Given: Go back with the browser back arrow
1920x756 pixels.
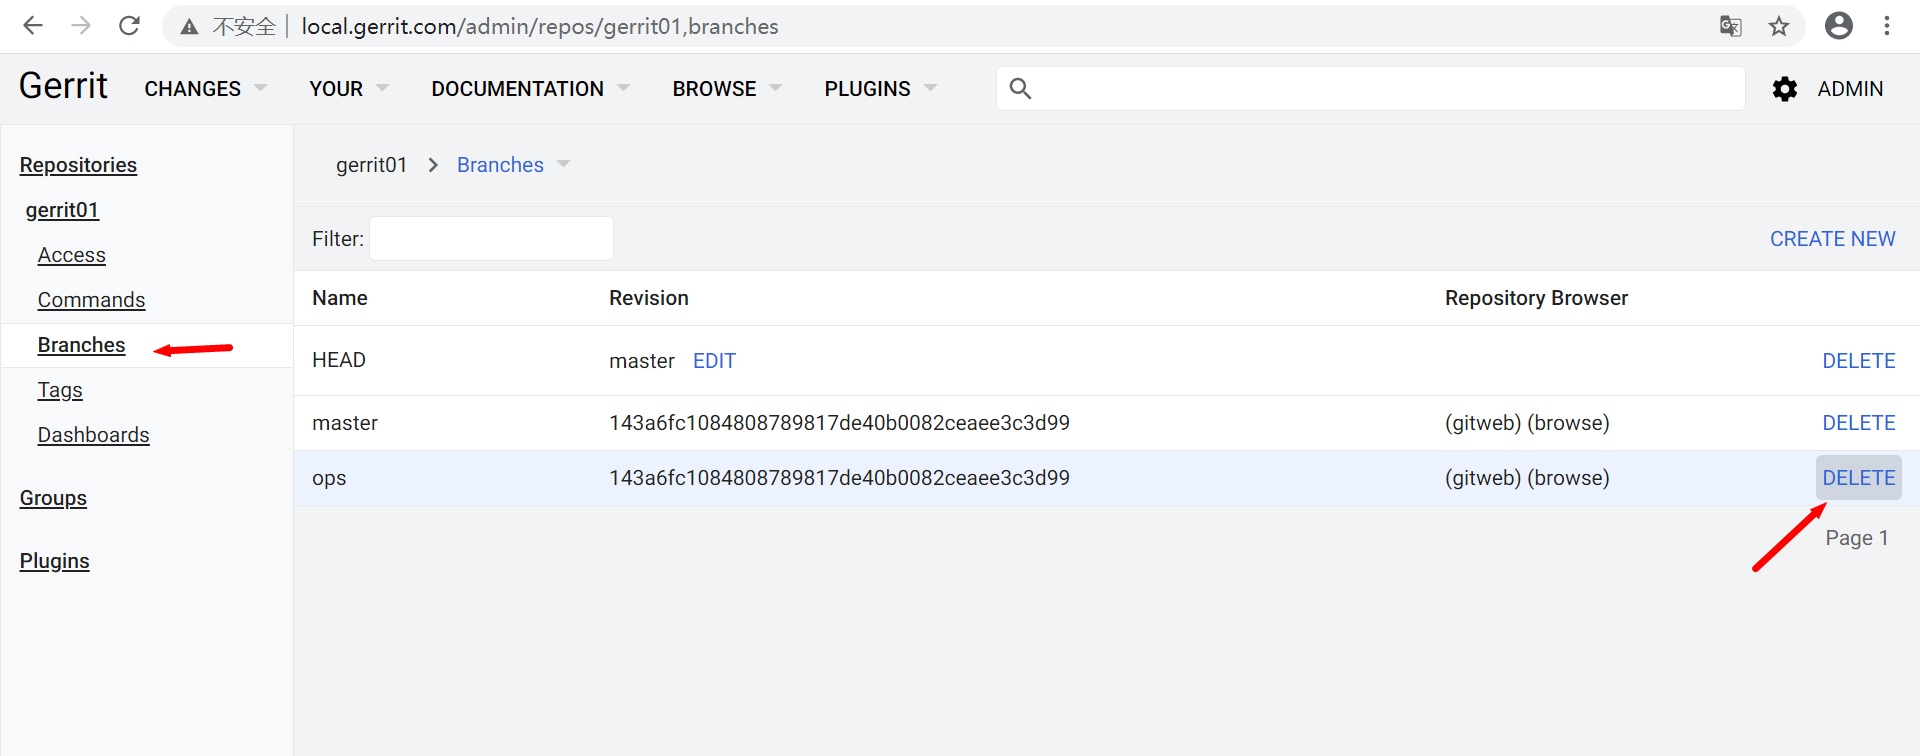Looking at the screenshot, I should coord(33,26).
